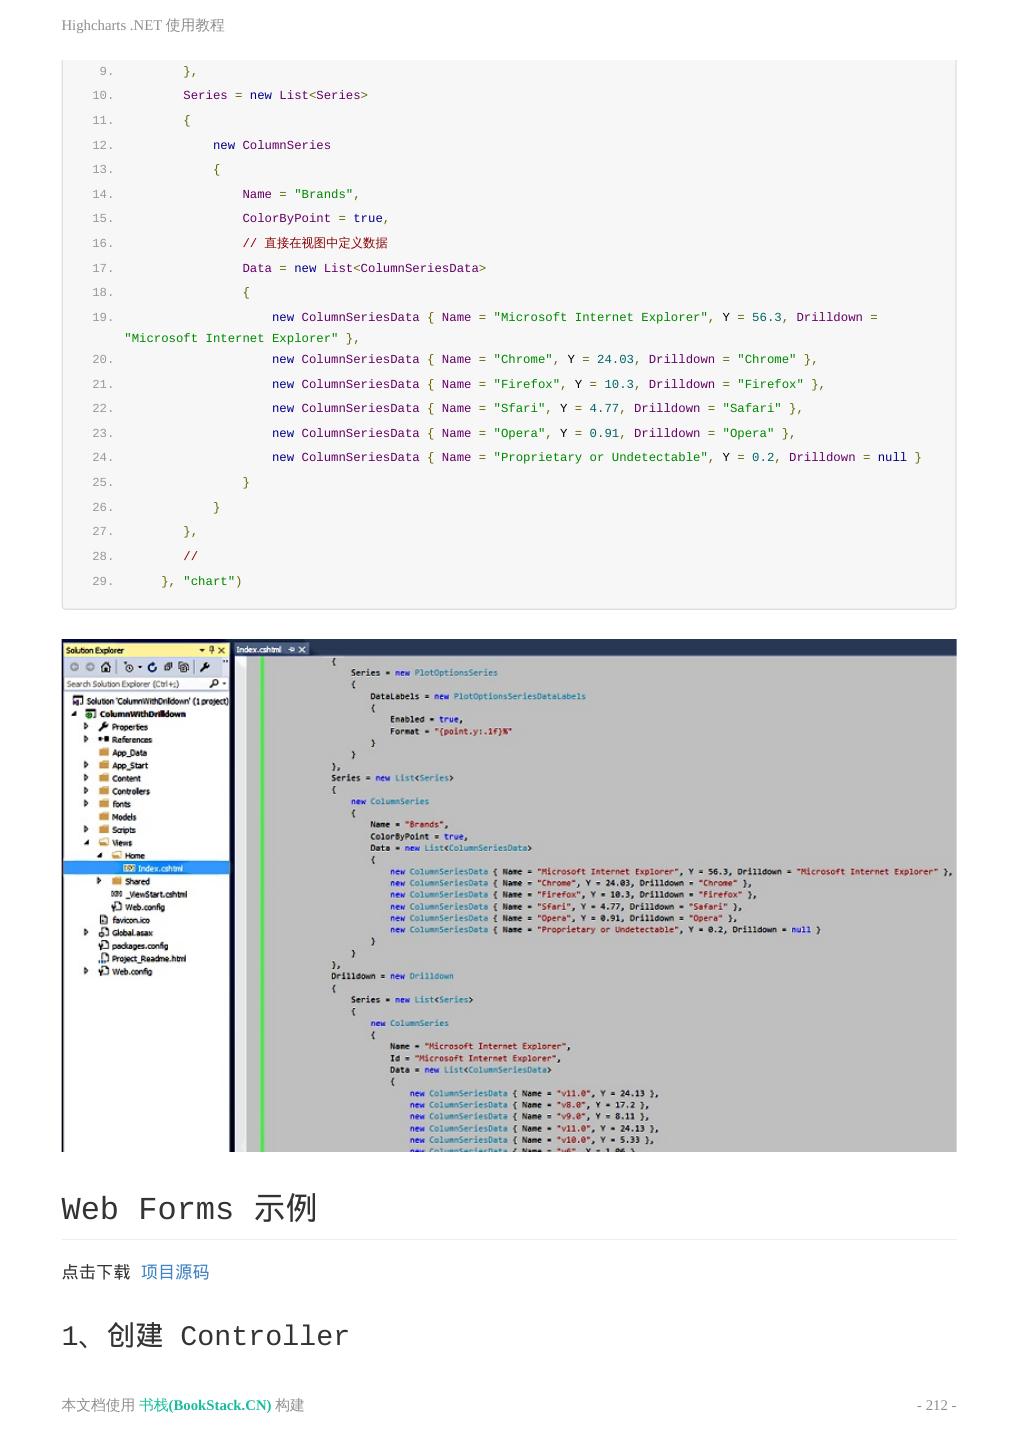Click Show All Files icon in Solution Explorer
1019x1440 pixels.
pyautogui.click(x=183, y=667)
